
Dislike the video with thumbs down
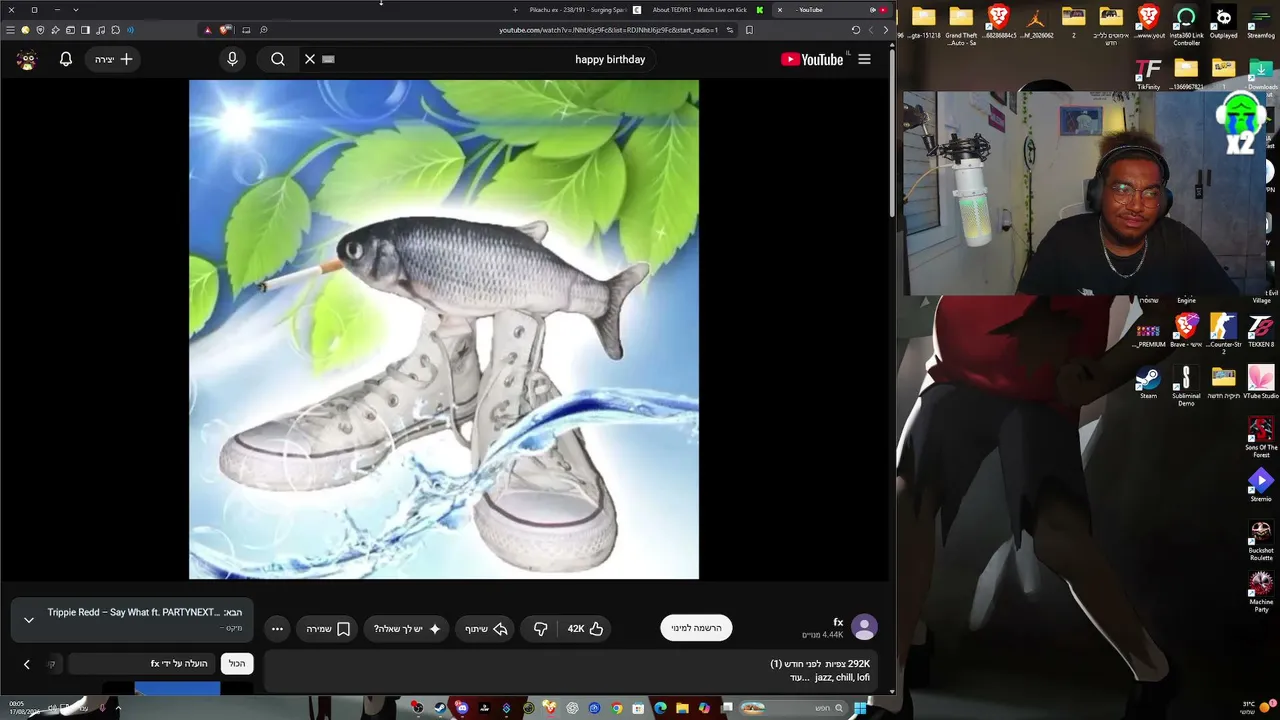(x=540, y=629)
